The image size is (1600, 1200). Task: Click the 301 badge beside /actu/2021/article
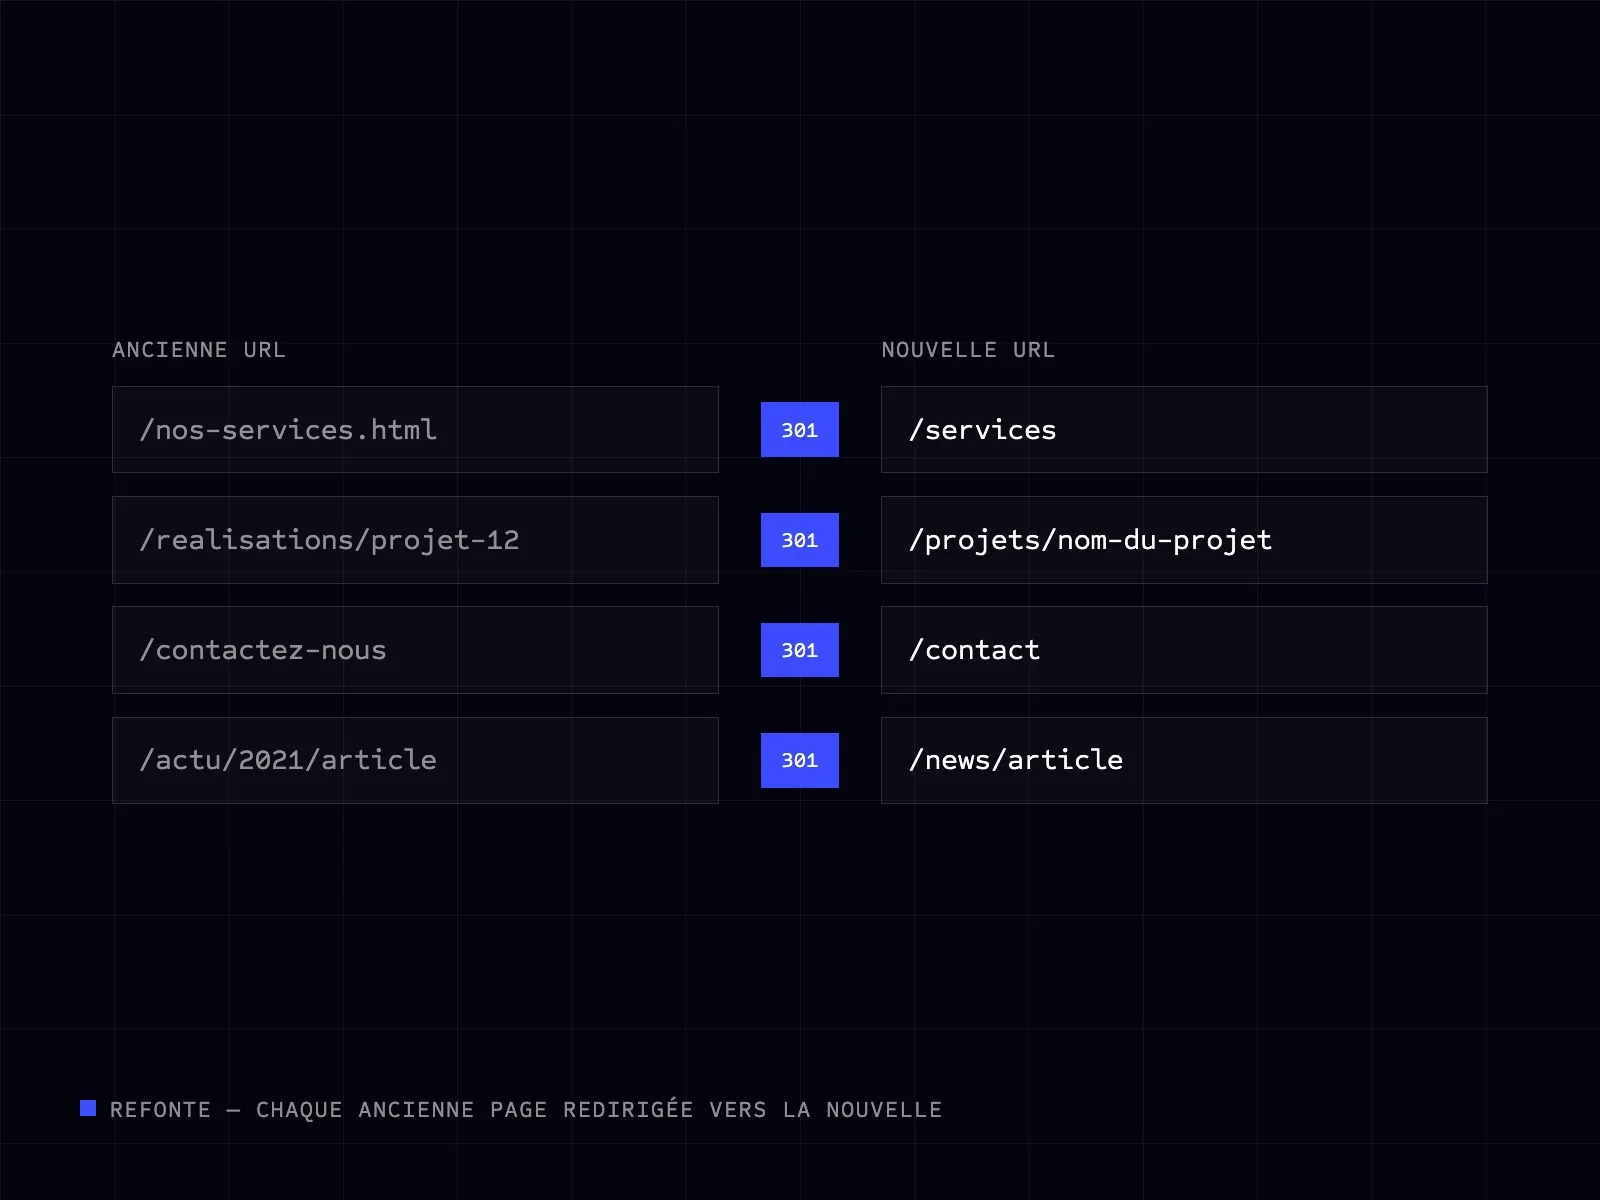(800, 760)
